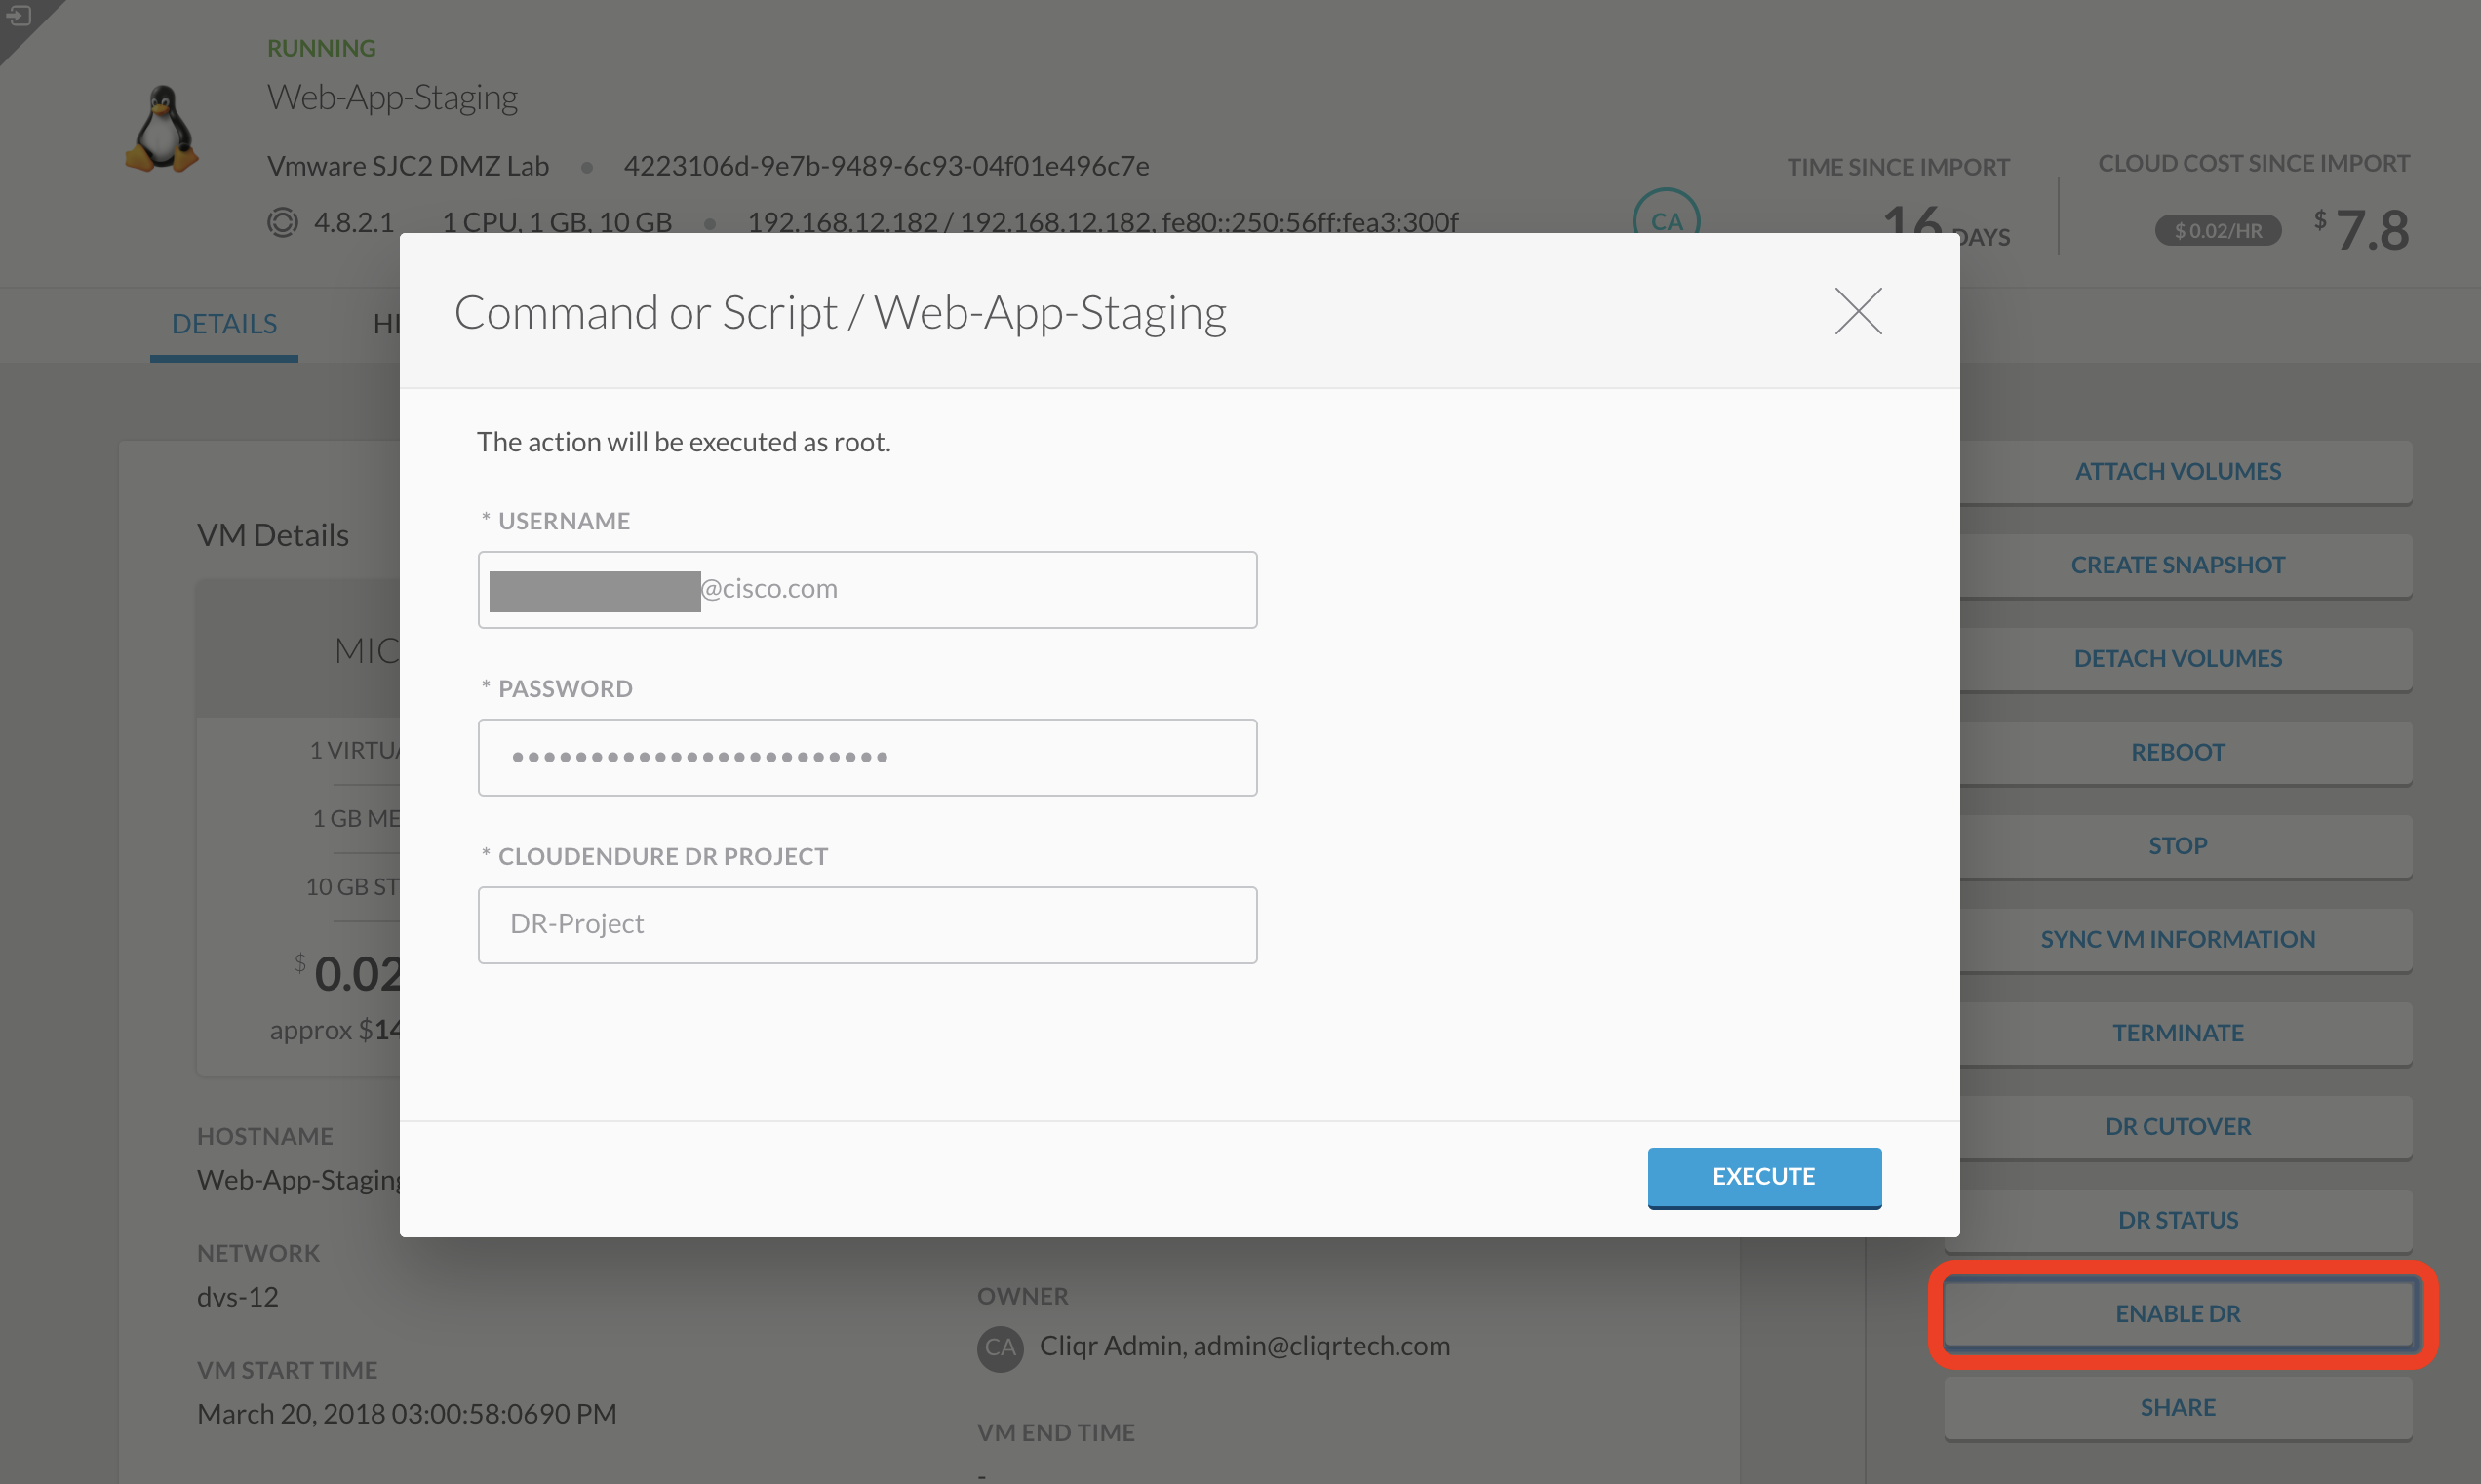
Task: Click the Password input field
Action: [x=867, y=757]
